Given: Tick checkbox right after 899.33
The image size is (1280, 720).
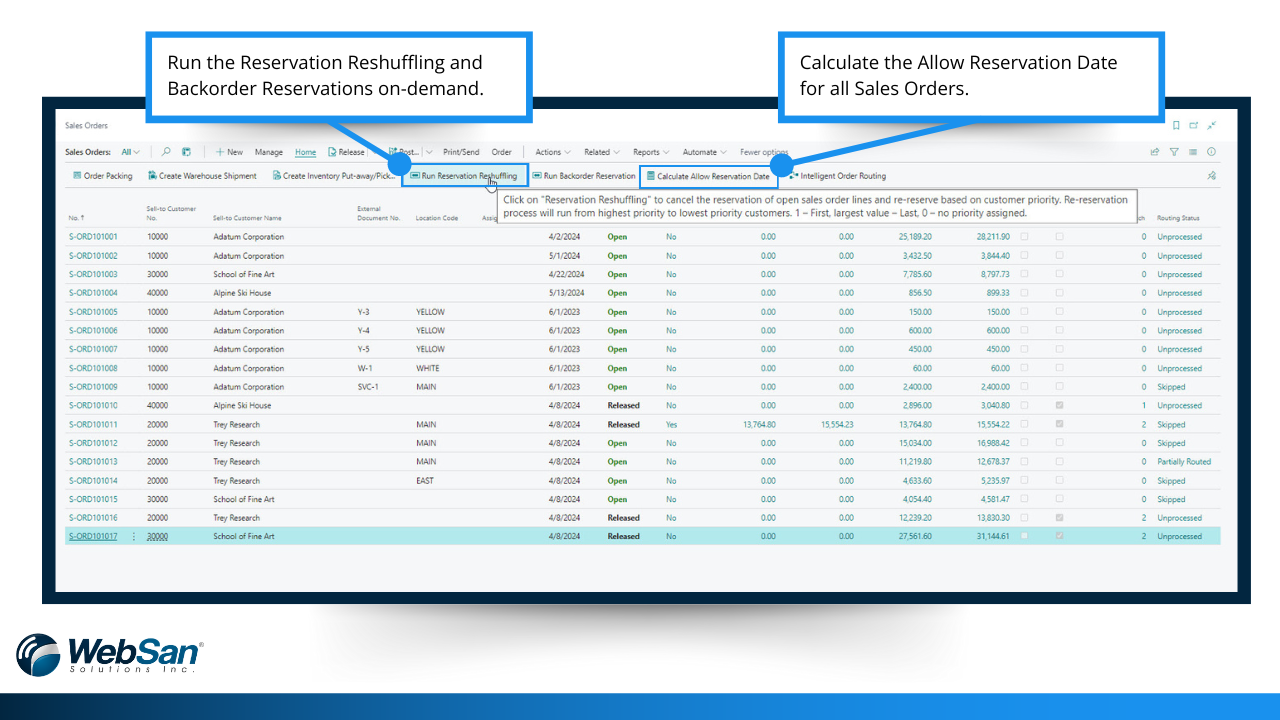Looking at the screenshot, I should click(1024, 293).
